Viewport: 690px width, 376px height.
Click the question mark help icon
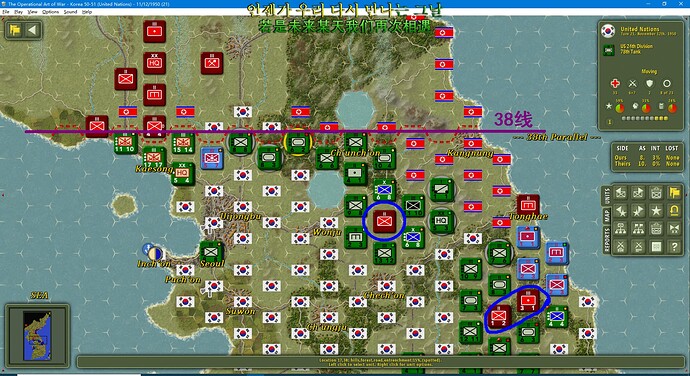(x=674, y=247)
